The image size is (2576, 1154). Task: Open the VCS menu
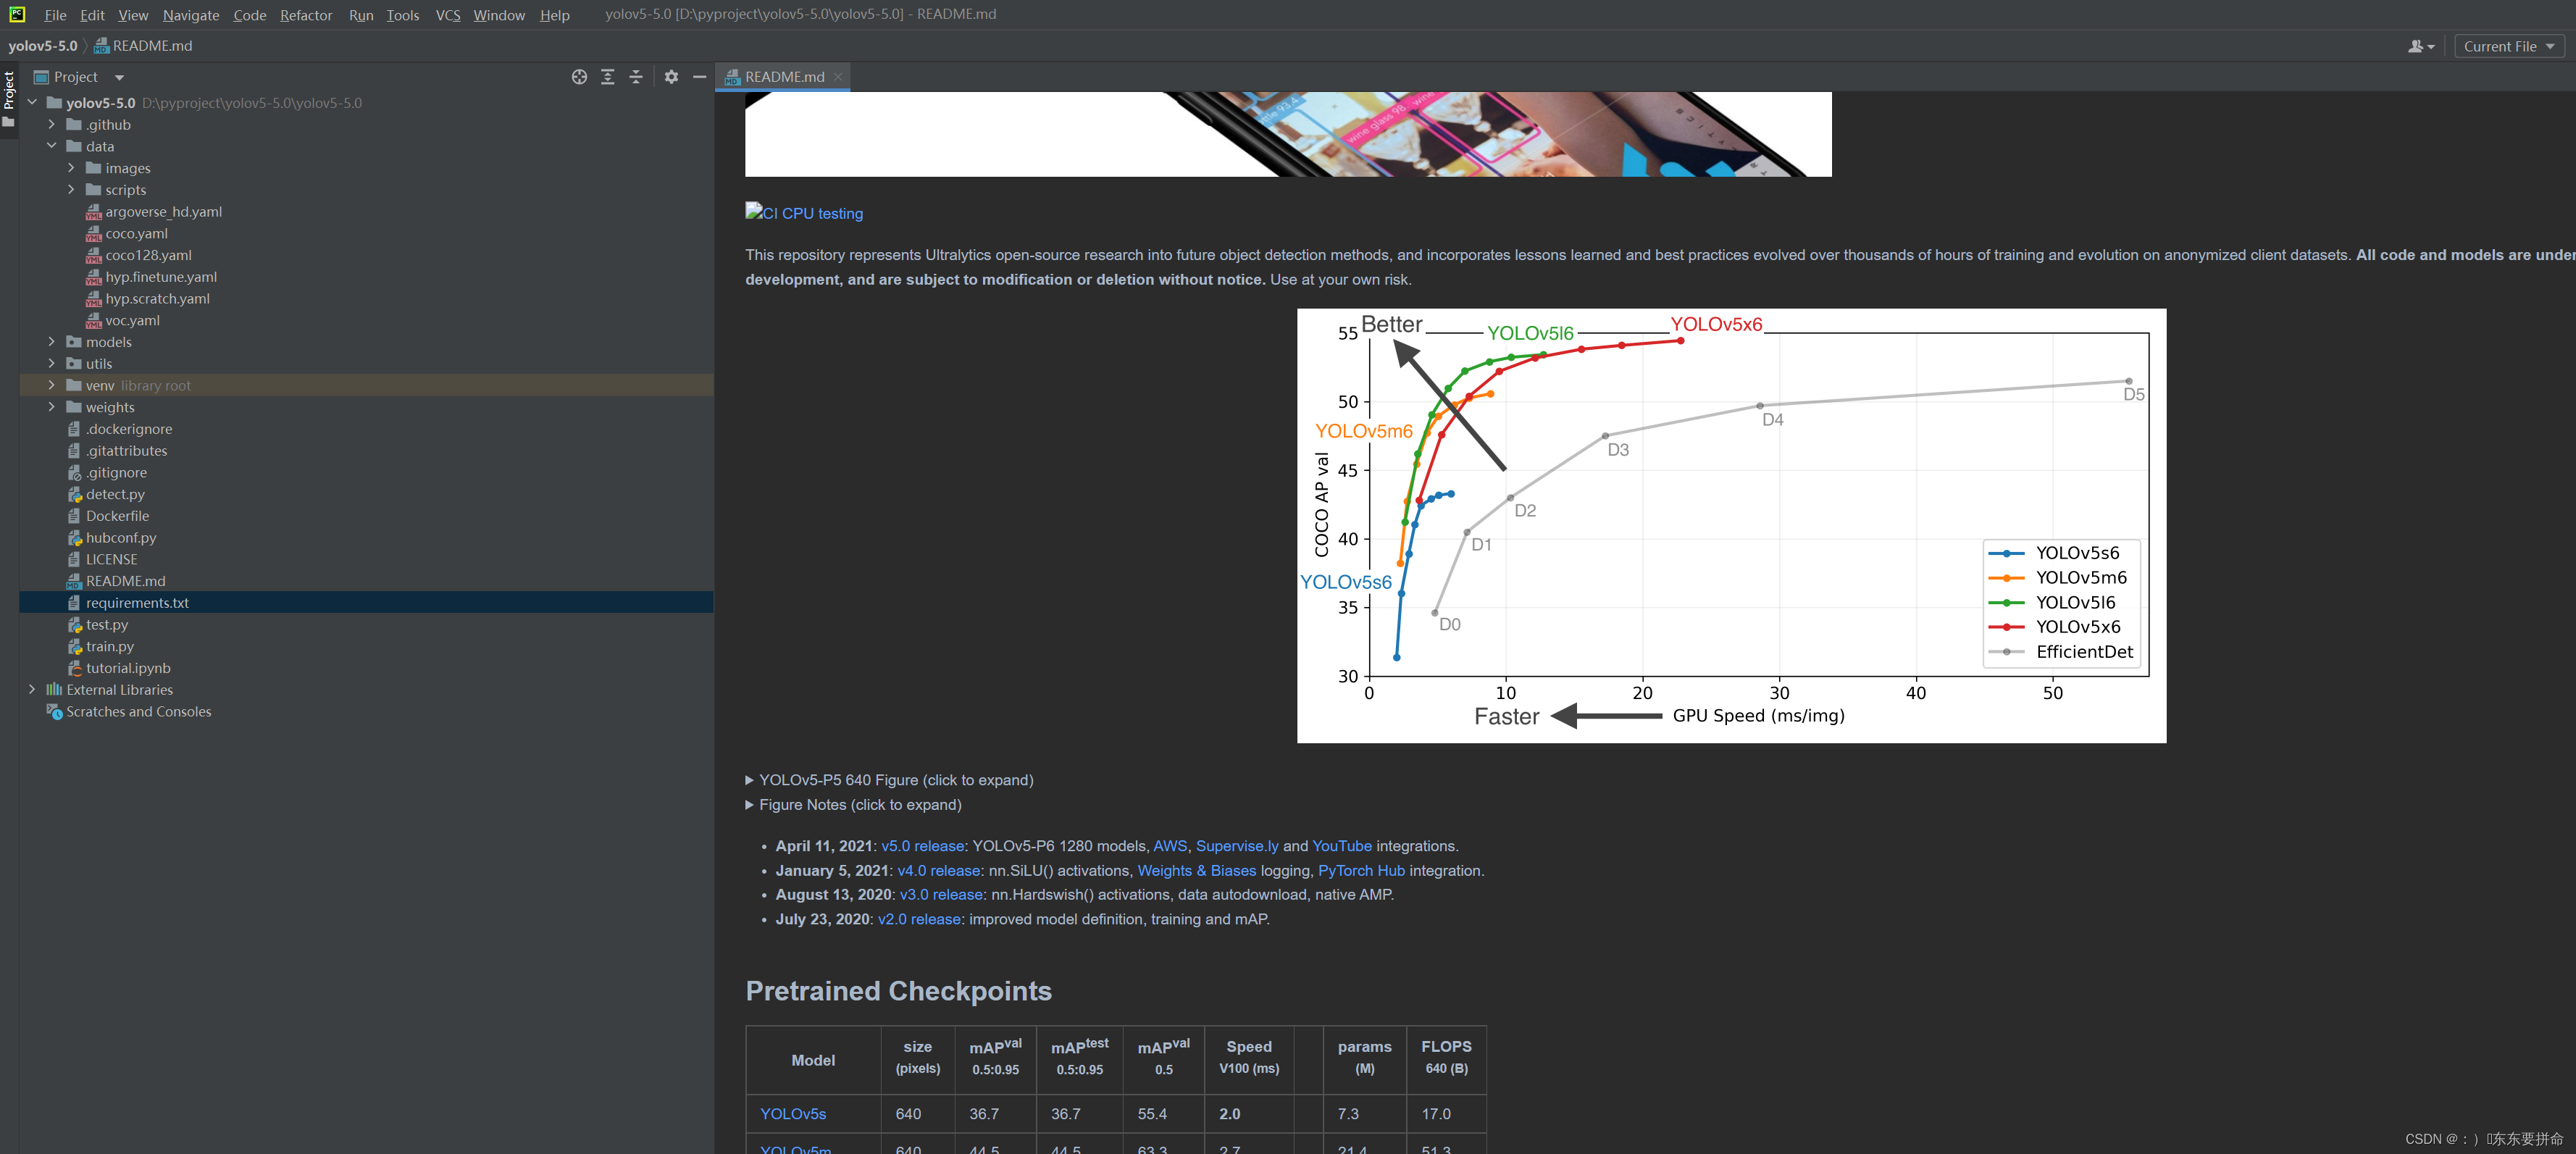pos(447,15)
